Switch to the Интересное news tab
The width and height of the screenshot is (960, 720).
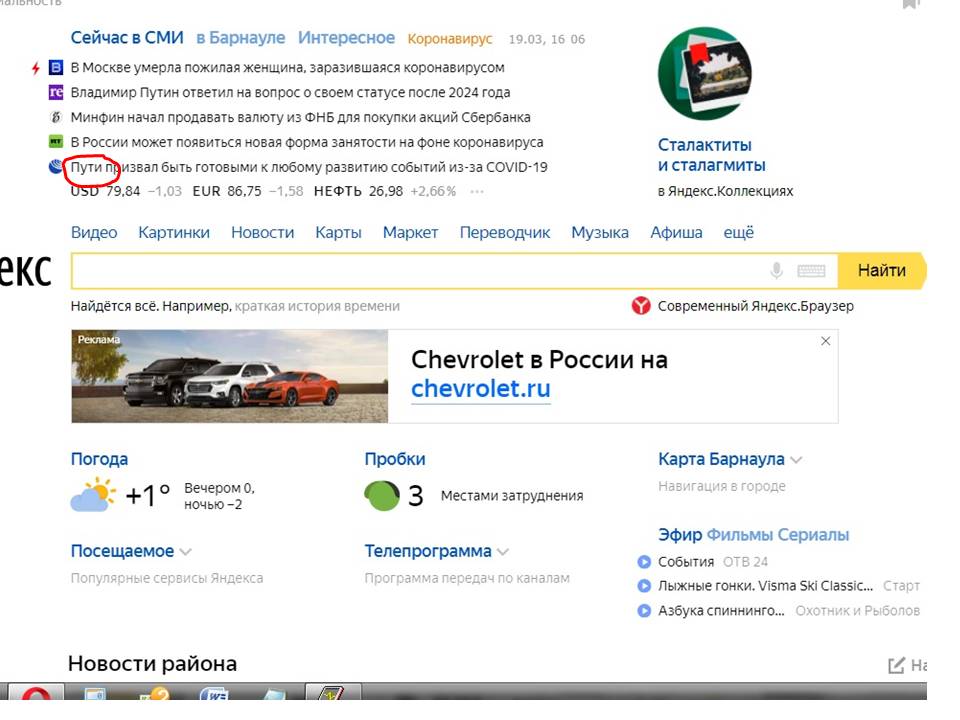coord(347,38)
